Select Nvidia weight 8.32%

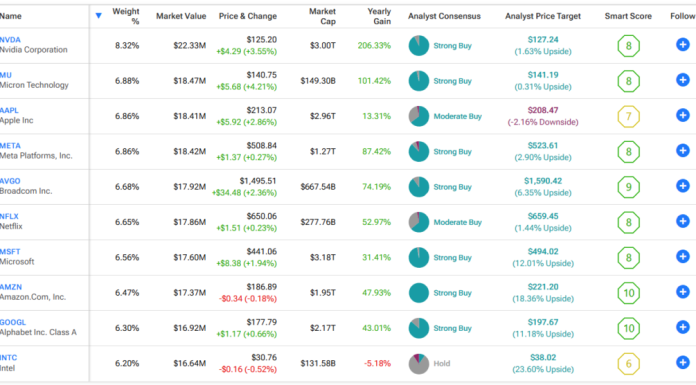(x=127, y=45)
